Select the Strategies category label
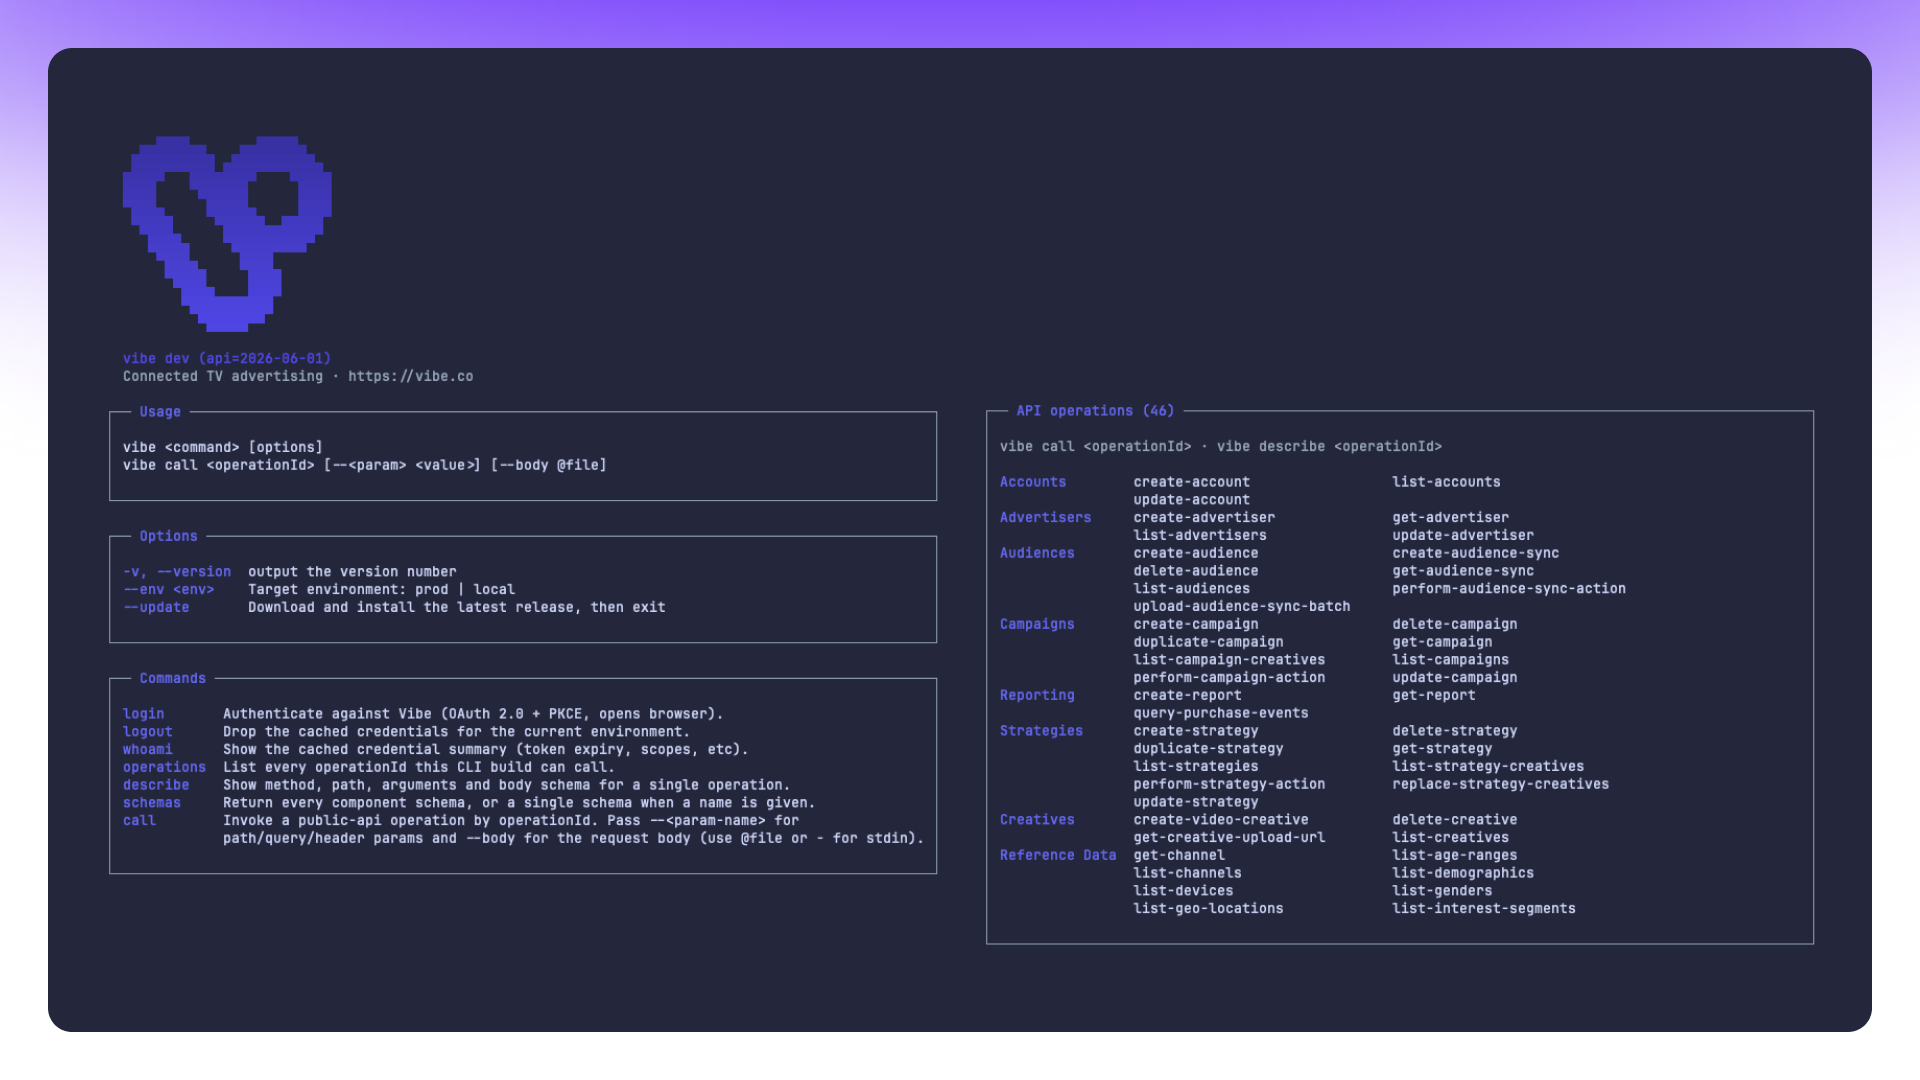 click(x=1041, y=731)
